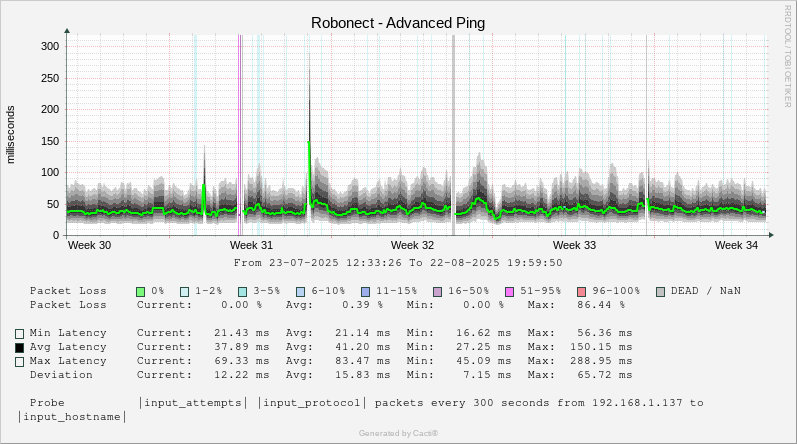Screen dimensions: 797x444
Task: Click the Deviation row label
Action: pyautogui.click(x=61, y=375)
